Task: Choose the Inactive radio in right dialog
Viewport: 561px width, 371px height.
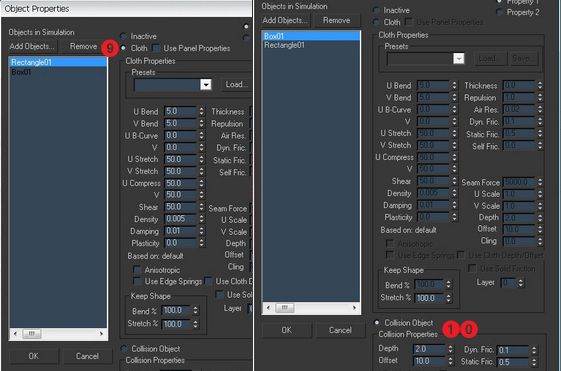Action: [376, 10]
